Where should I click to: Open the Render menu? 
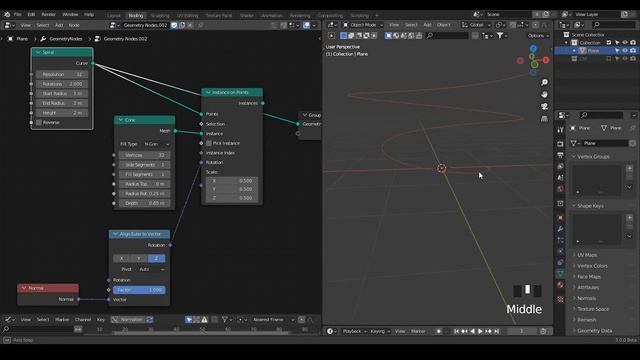tap(49, 14)
